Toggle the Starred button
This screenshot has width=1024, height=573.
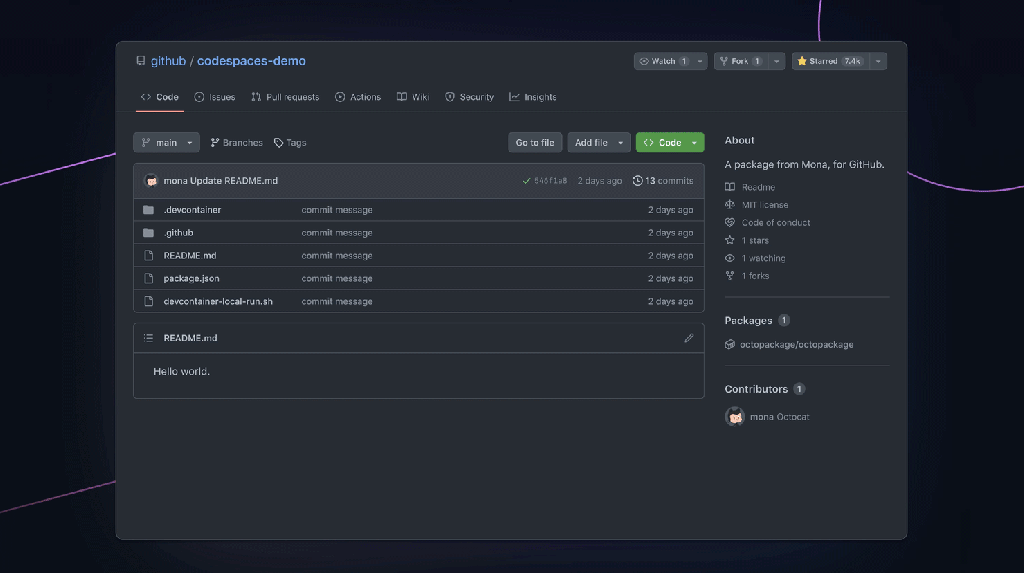[830, 61]
